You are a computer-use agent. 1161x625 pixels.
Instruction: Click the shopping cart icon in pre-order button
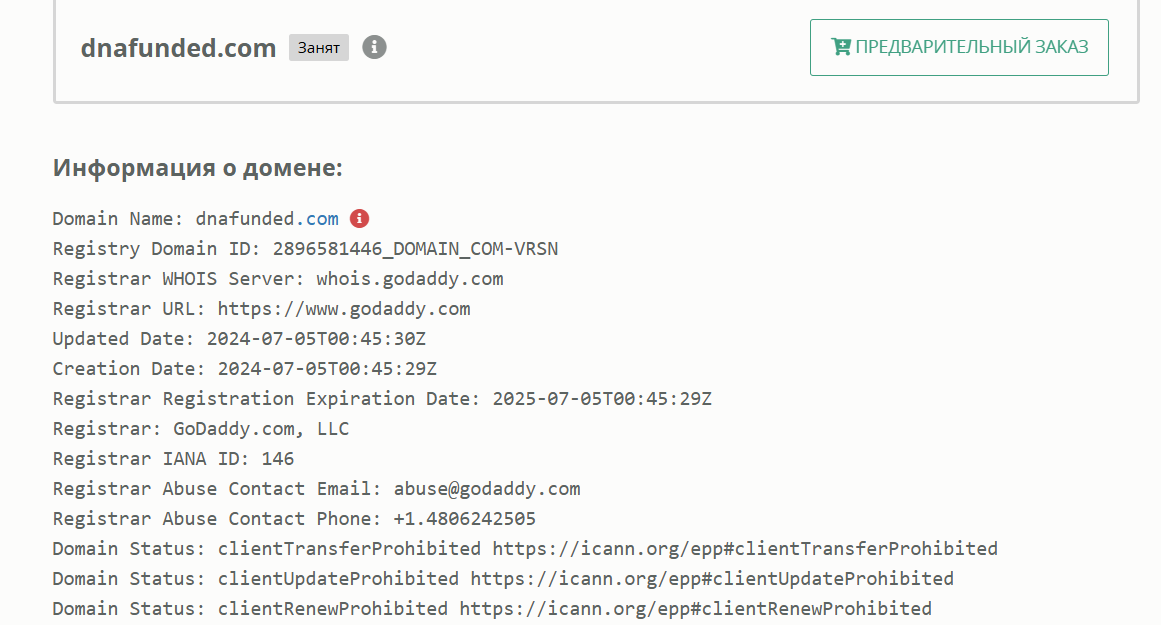(841, 47)
